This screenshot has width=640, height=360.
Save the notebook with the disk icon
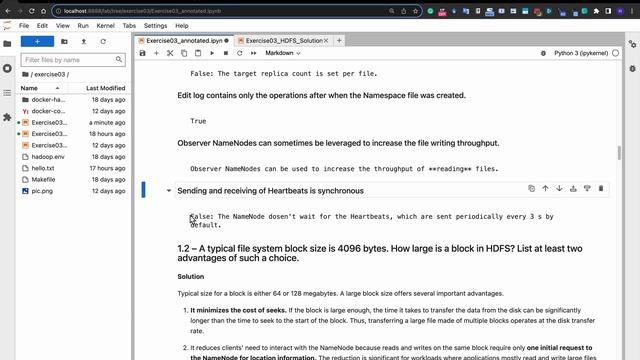[142, 53]
